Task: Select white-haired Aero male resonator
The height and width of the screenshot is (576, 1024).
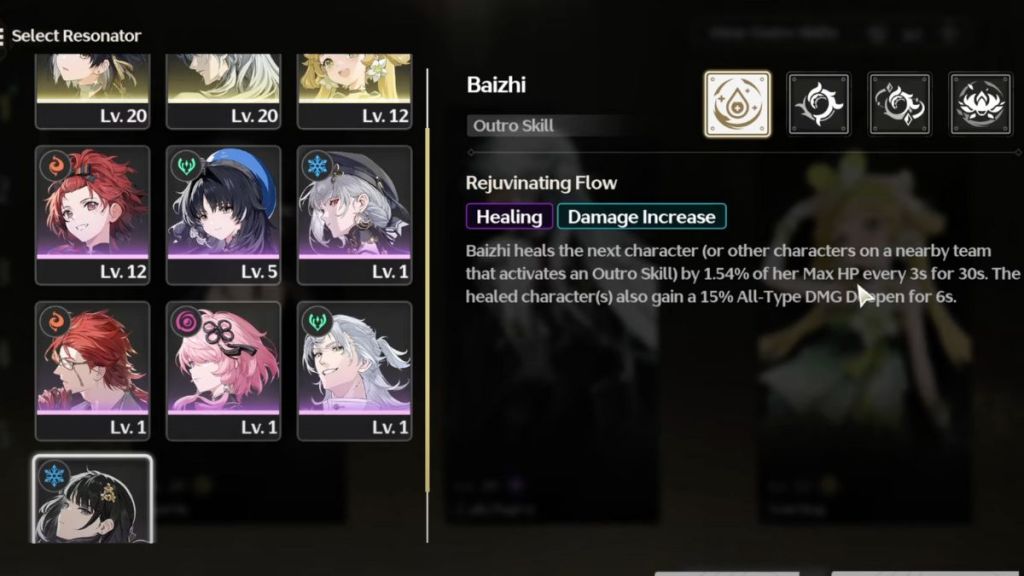Action: click(355, 371)
